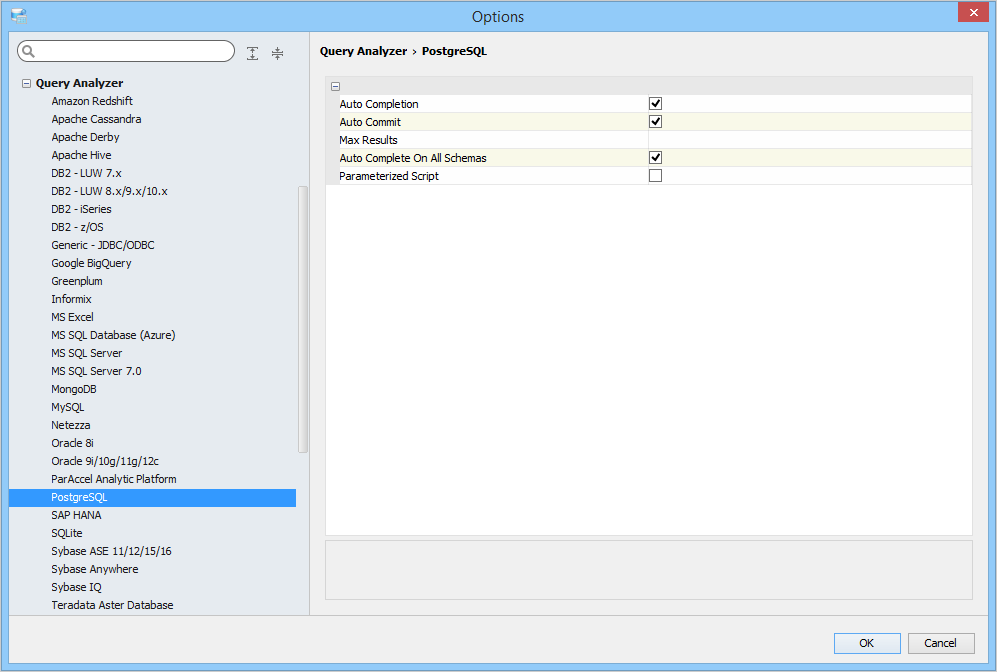Select Amazon Redshift in the tree
The image size is (997, 672).
click(x=92, y=101)
